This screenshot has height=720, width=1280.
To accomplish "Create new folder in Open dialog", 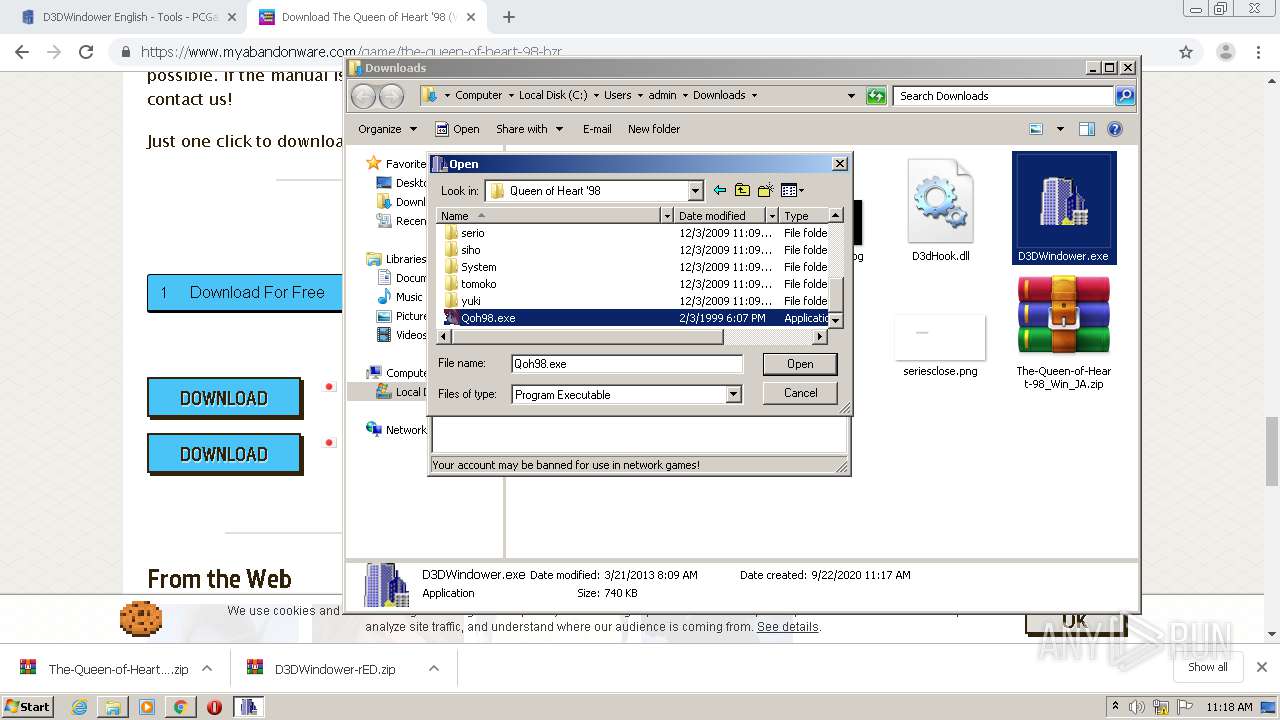I will (766, 190).
